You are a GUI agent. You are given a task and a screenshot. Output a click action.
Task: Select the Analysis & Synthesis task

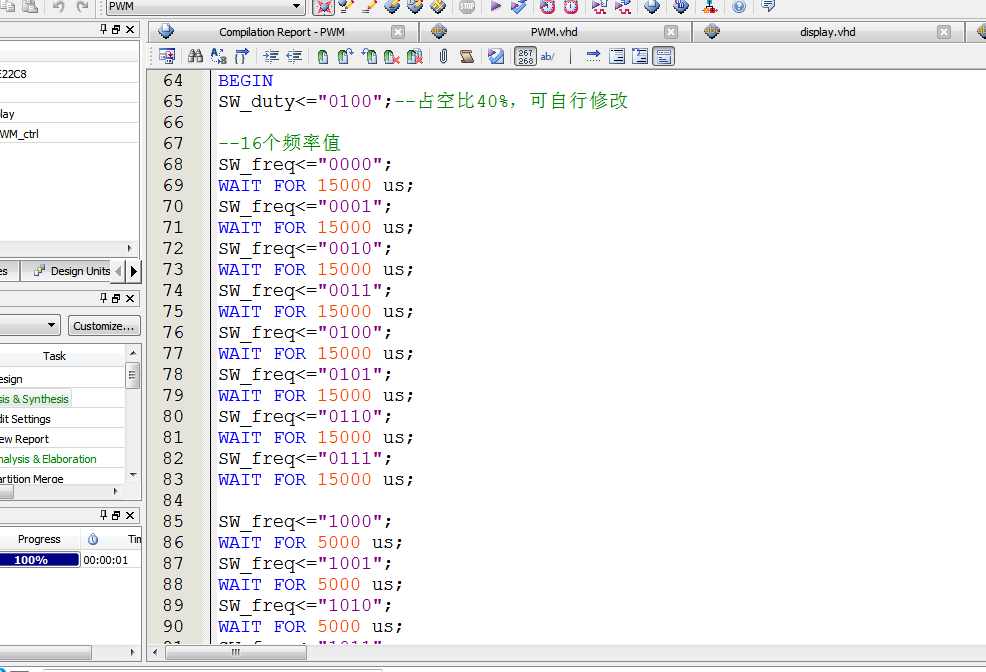35,399
